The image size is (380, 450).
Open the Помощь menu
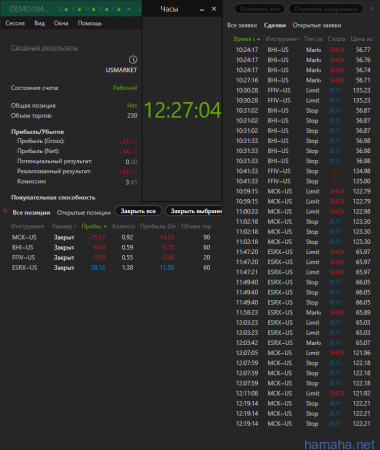point(90,23)
